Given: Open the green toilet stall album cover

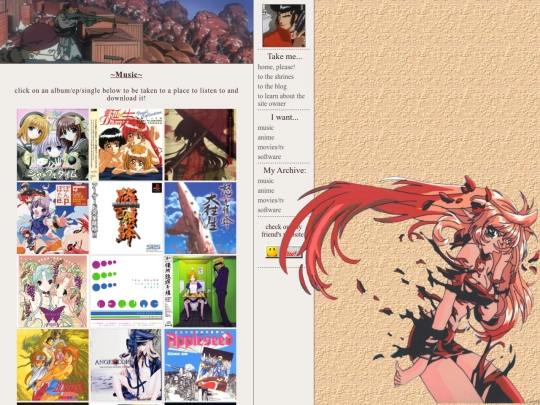Looking at the screenshot, I should click(200, 291).
